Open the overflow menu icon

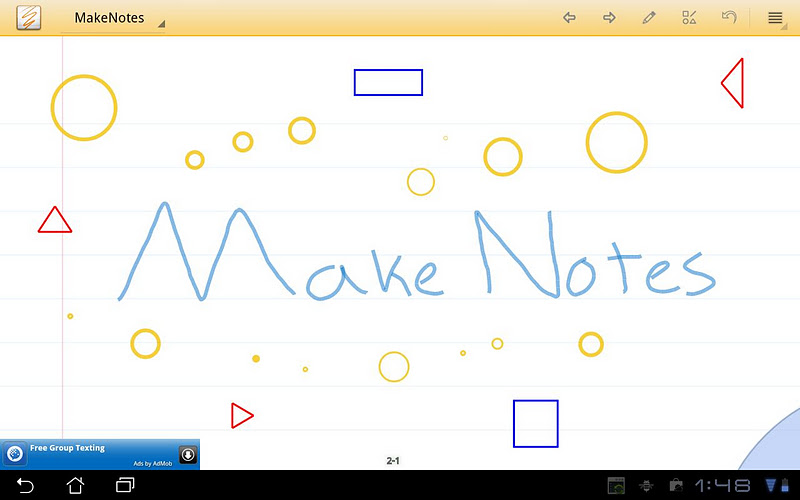[x=776, y=18]
